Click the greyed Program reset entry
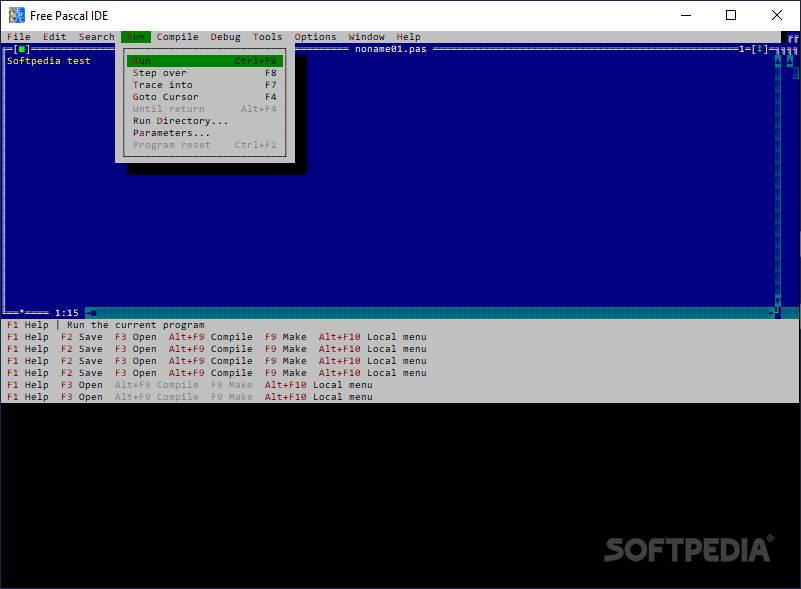The image size is (801, 589). coord(205,145)
